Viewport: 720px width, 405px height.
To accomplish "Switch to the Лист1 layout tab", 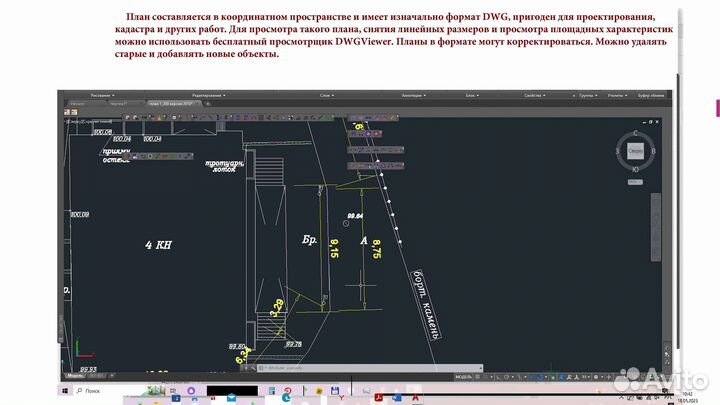I will (x=96, y=376).
